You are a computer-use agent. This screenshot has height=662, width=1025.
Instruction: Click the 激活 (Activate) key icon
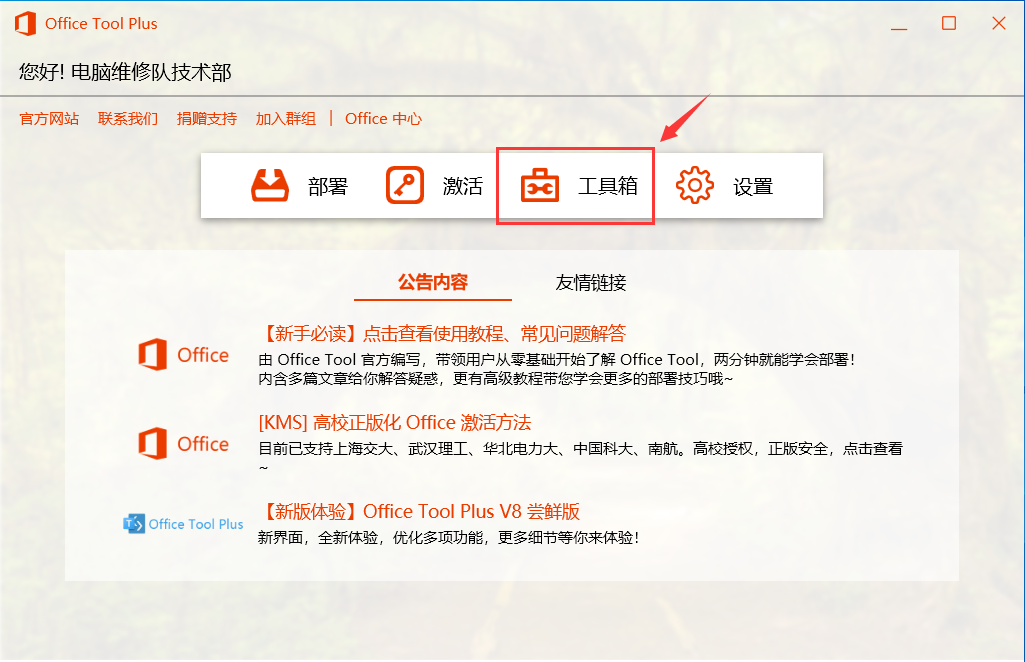click(x=405, y=186)
